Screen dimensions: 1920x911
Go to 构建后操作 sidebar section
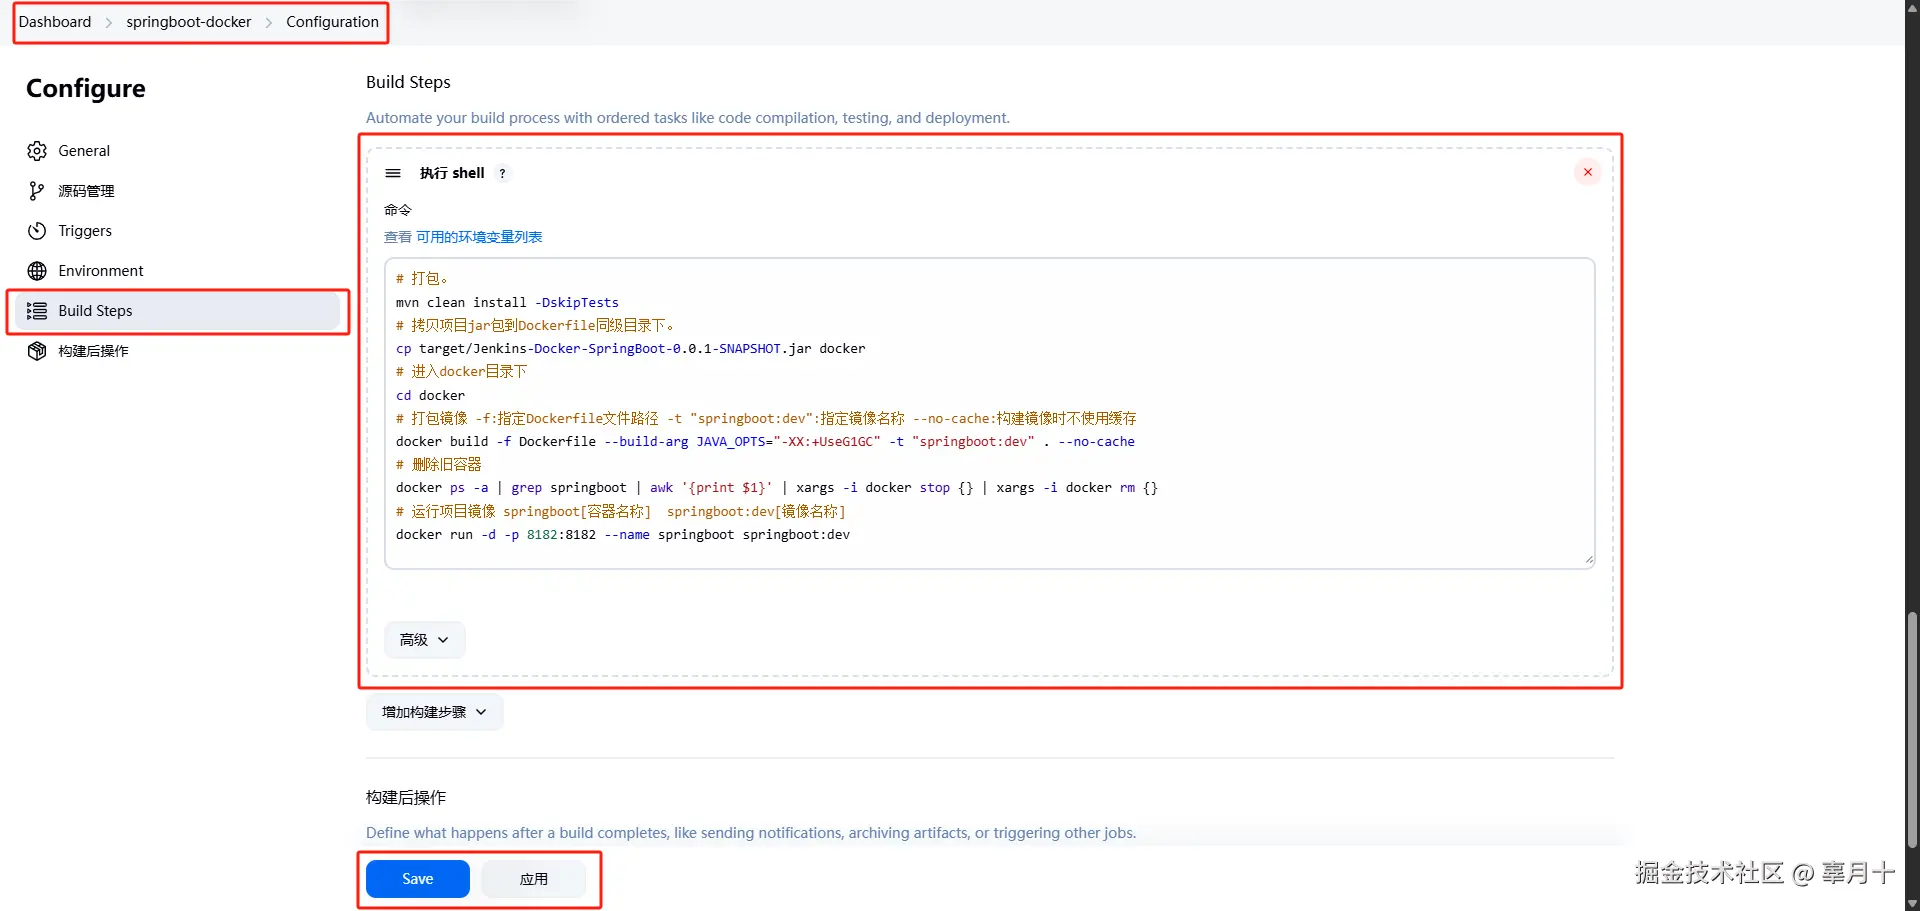(93, 351)
